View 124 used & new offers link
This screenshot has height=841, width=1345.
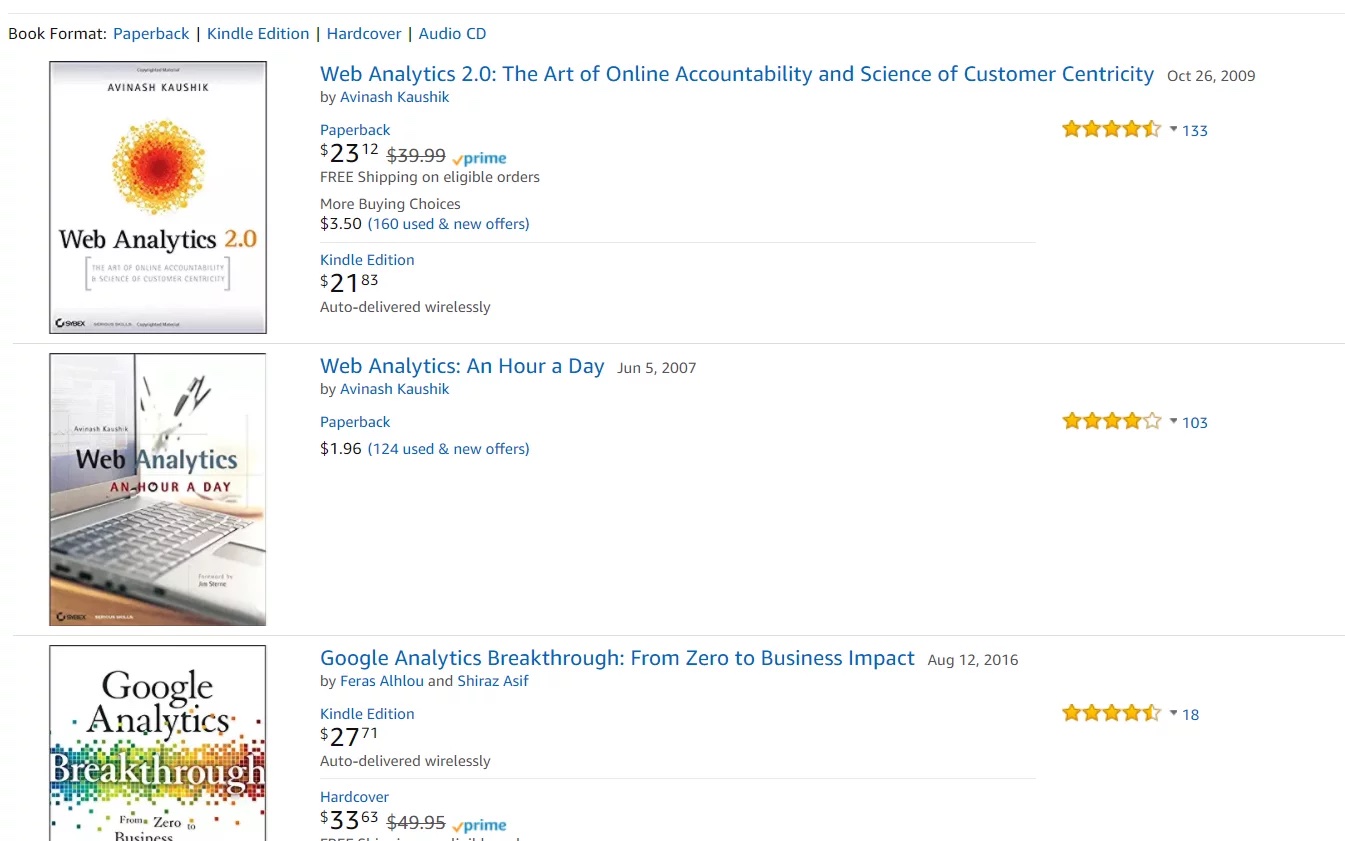point(448,449)
